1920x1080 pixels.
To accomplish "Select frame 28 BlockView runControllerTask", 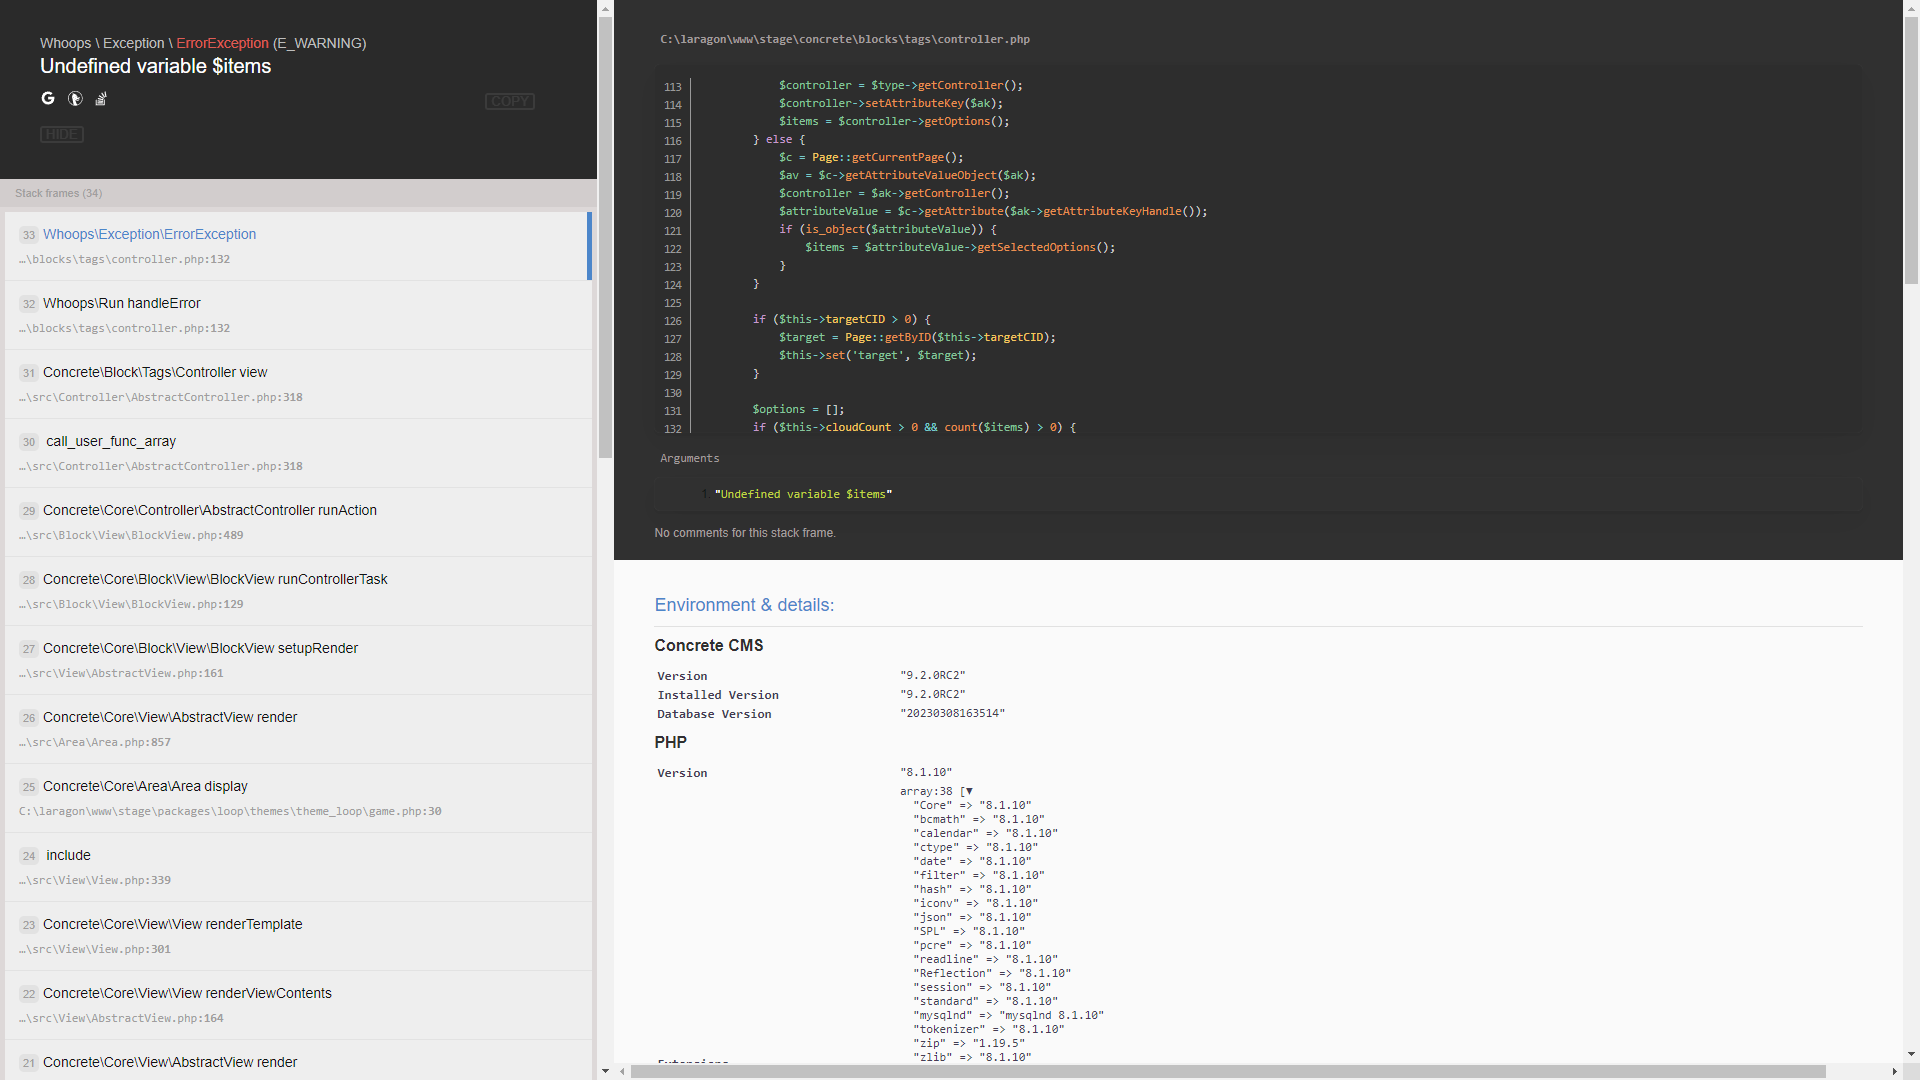I will (x=216, y=579).
